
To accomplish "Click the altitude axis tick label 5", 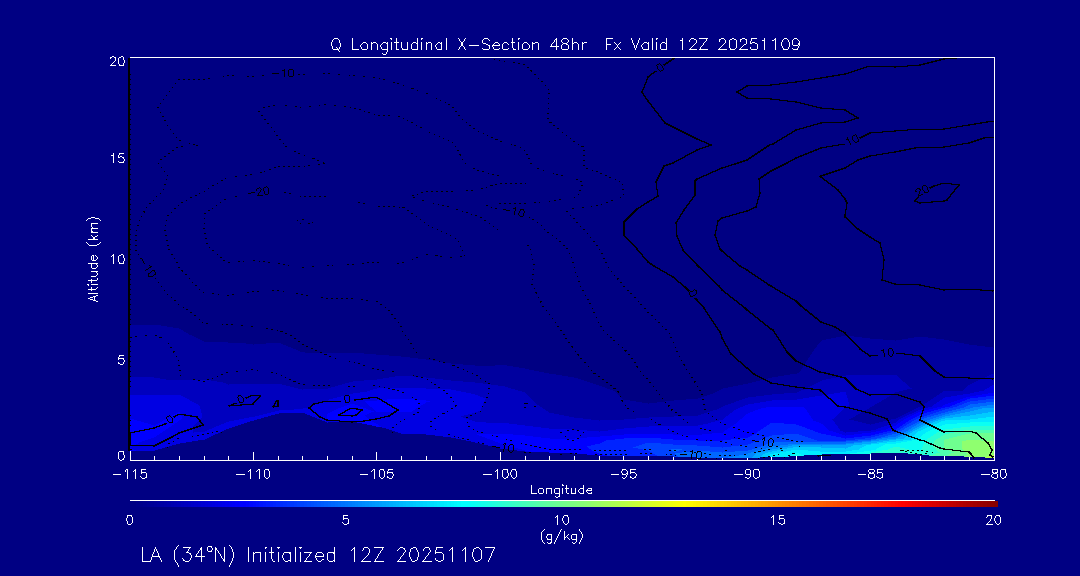I will (121, 359).
